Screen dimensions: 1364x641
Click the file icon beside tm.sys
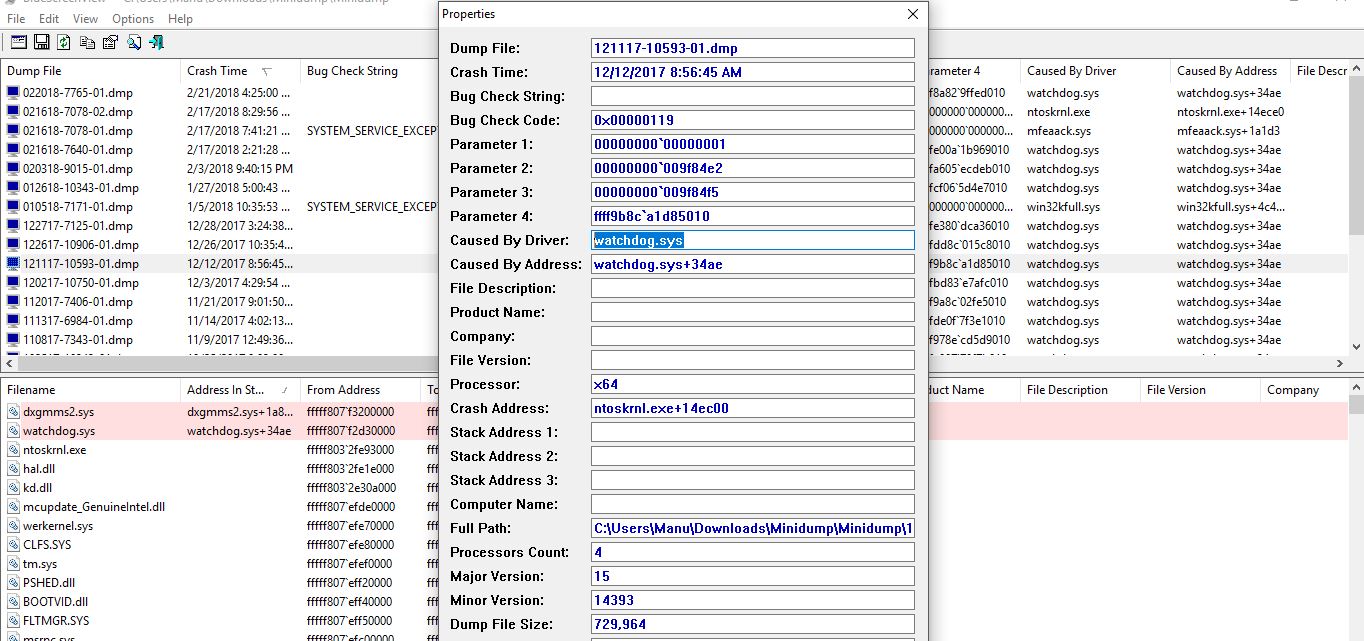point(13,564)
